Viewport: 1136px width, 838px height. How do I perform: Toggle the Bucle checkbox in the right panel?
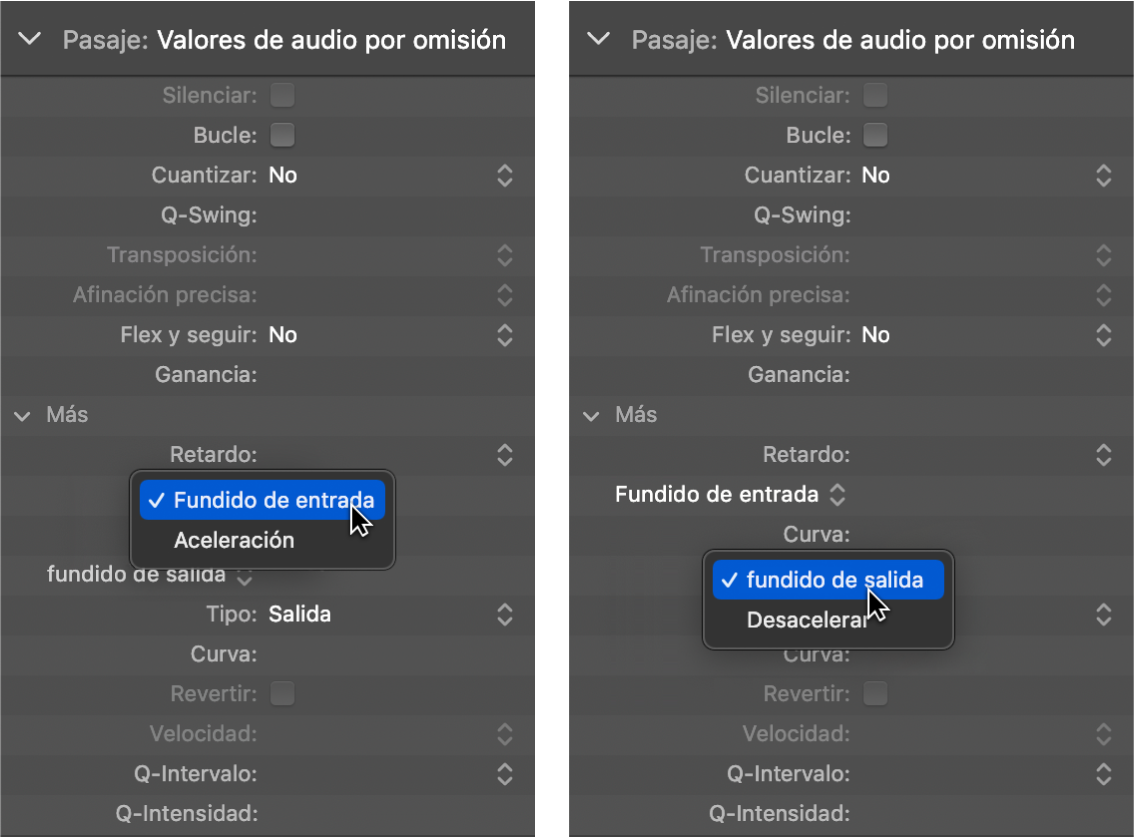pyautogui.click(x=876, y=135)
